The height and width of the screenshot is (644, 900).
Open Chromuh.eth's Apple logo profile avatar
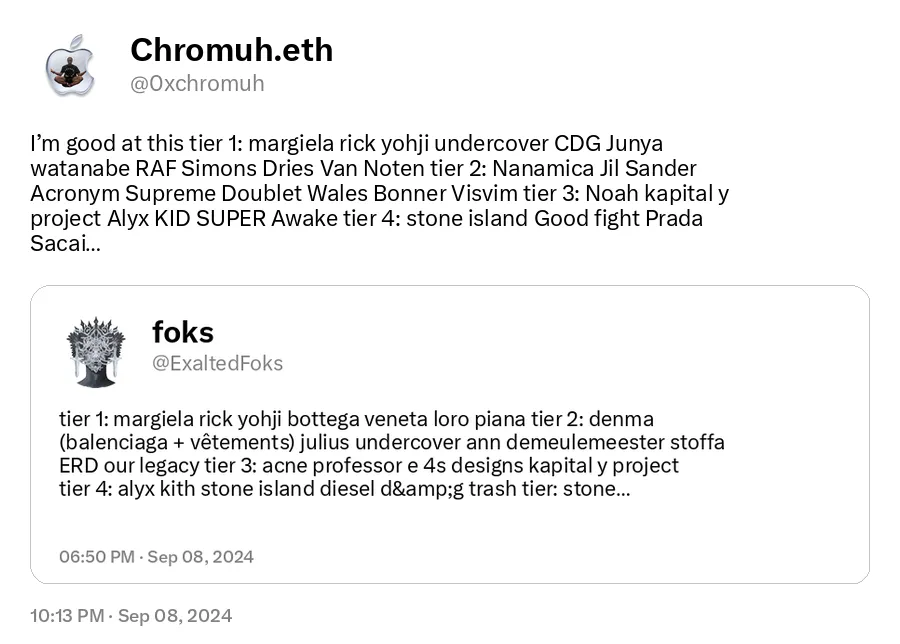coord(70,65)
